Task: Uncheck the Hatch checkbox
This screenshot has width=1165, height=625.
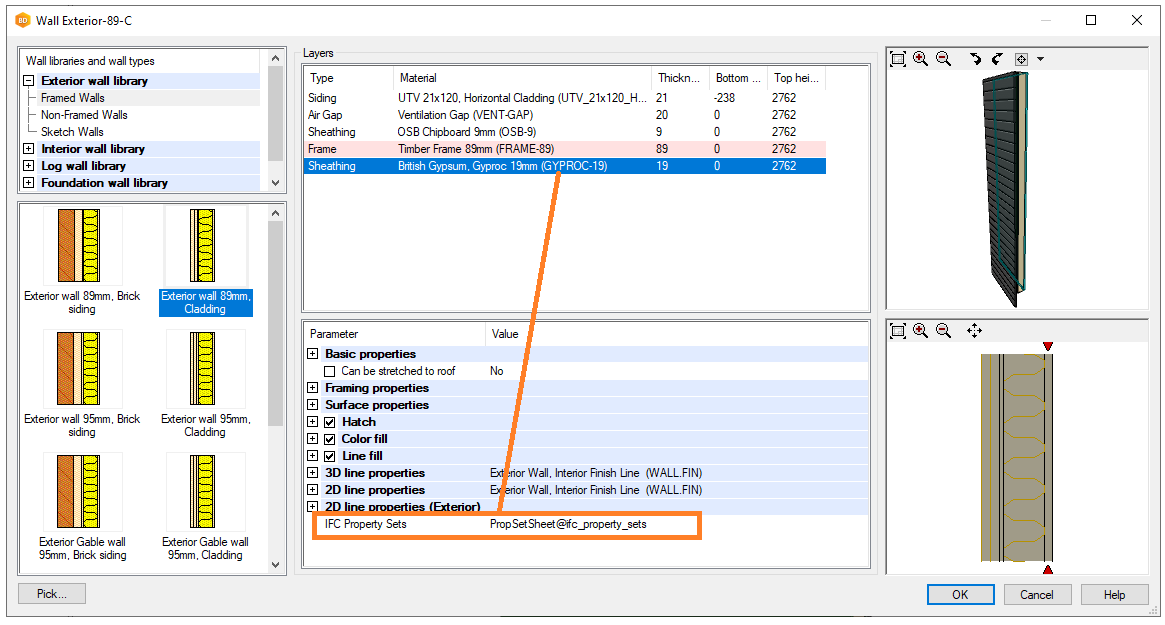Action: (x=330, y=422)
